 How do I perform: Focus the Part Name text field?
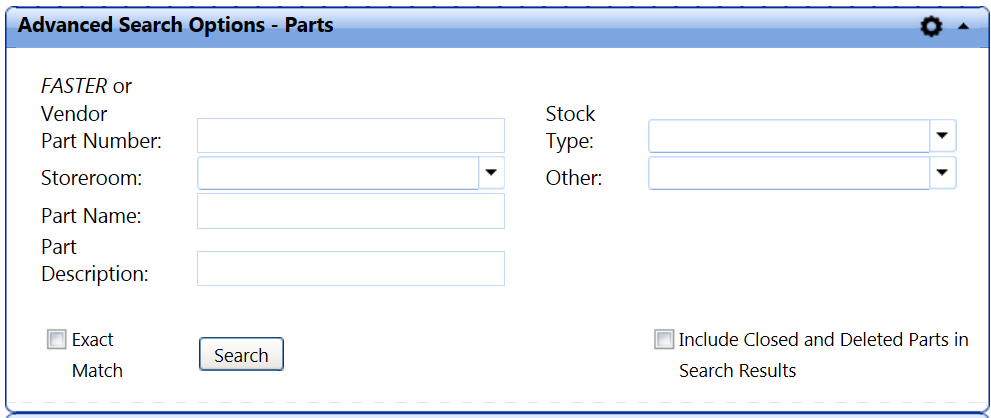350,211
